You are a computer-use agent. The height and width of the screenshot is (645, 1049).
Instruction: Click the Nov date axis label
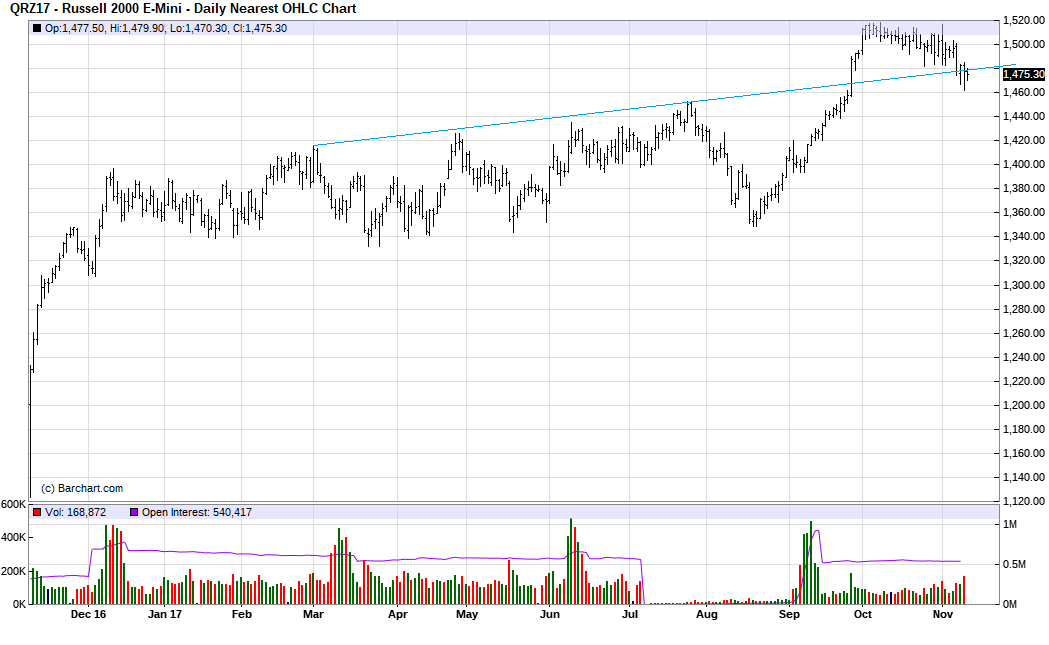(x=942, y=614)
